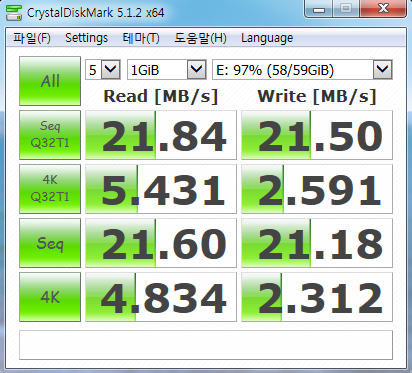Open the Settings menu
This screenshot has height=373, width=412.
(86, 38)
